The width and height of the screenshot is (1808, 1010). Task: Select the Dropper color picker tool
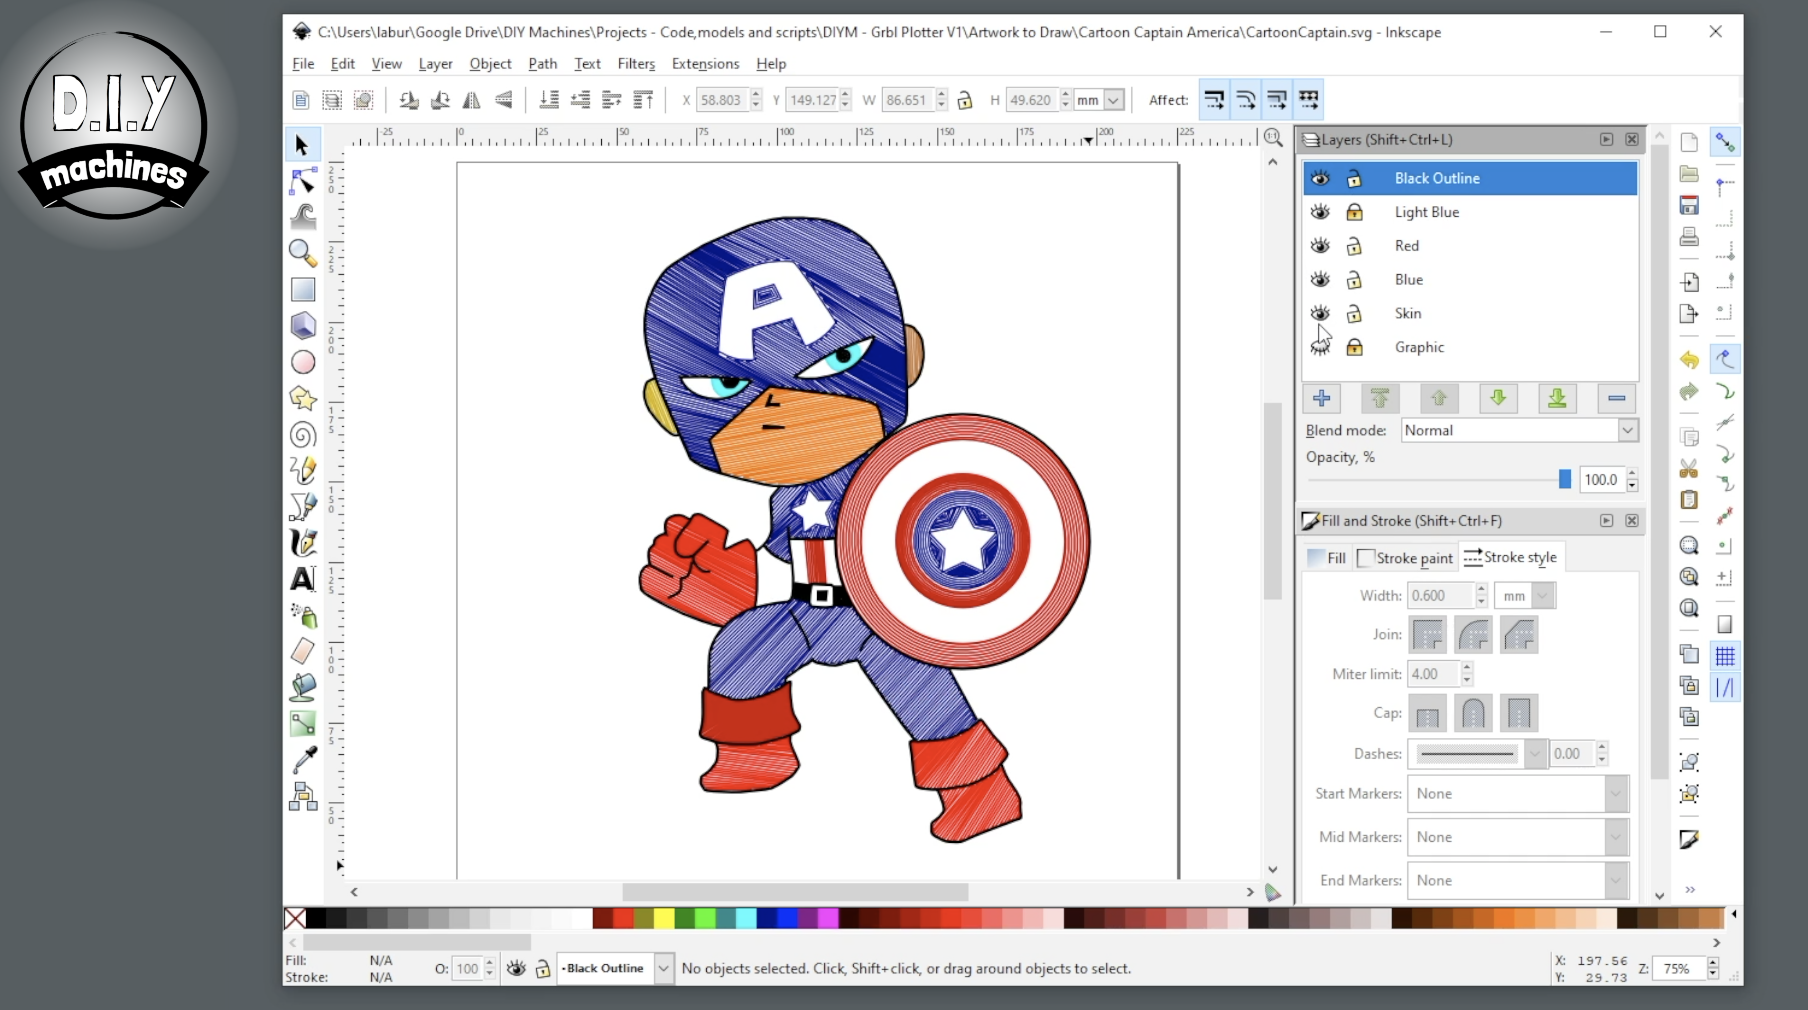point(303,759)
